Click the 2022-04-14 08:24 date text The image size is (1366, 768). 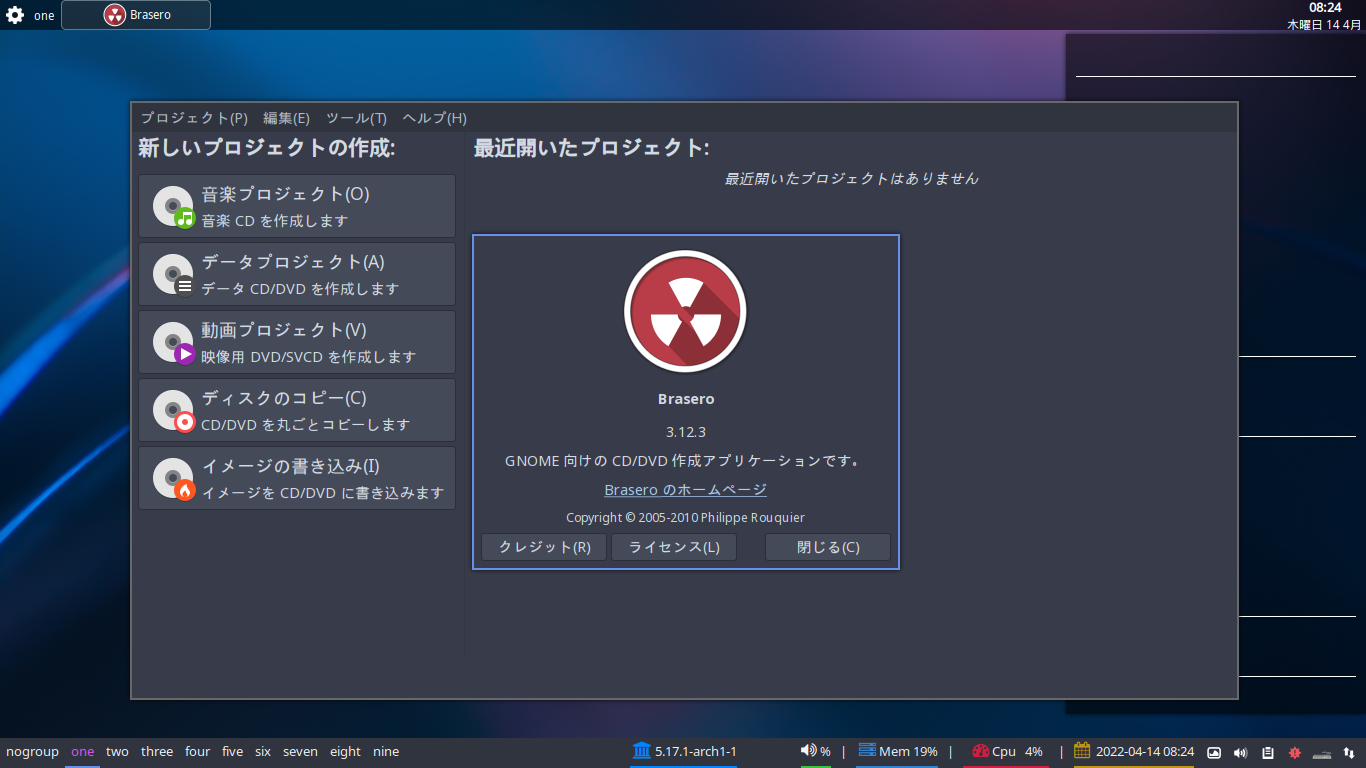click(1145, 752)
